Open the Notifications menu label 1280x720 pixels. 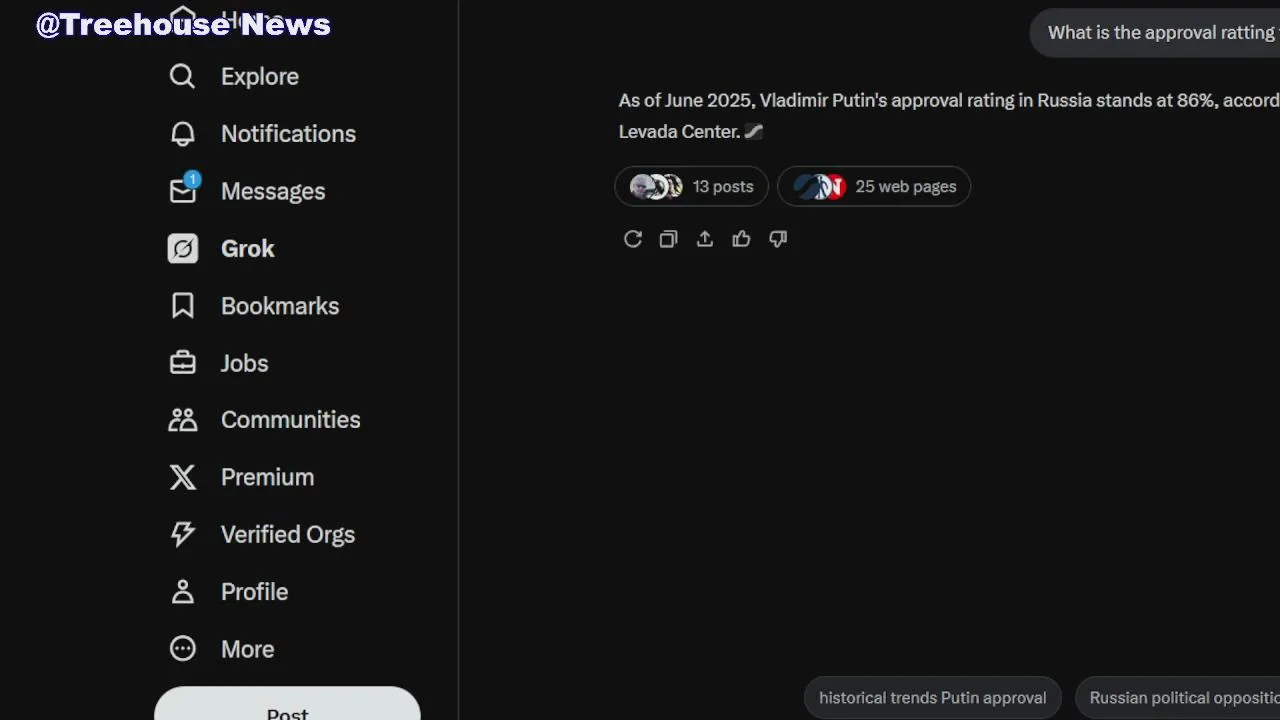[x=288, y=134]
